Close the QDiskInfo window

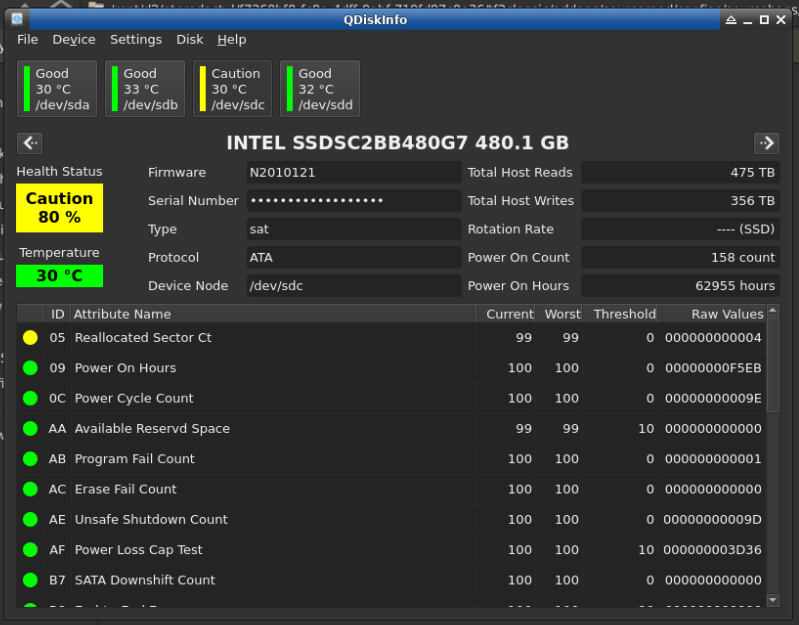point(781,20)
